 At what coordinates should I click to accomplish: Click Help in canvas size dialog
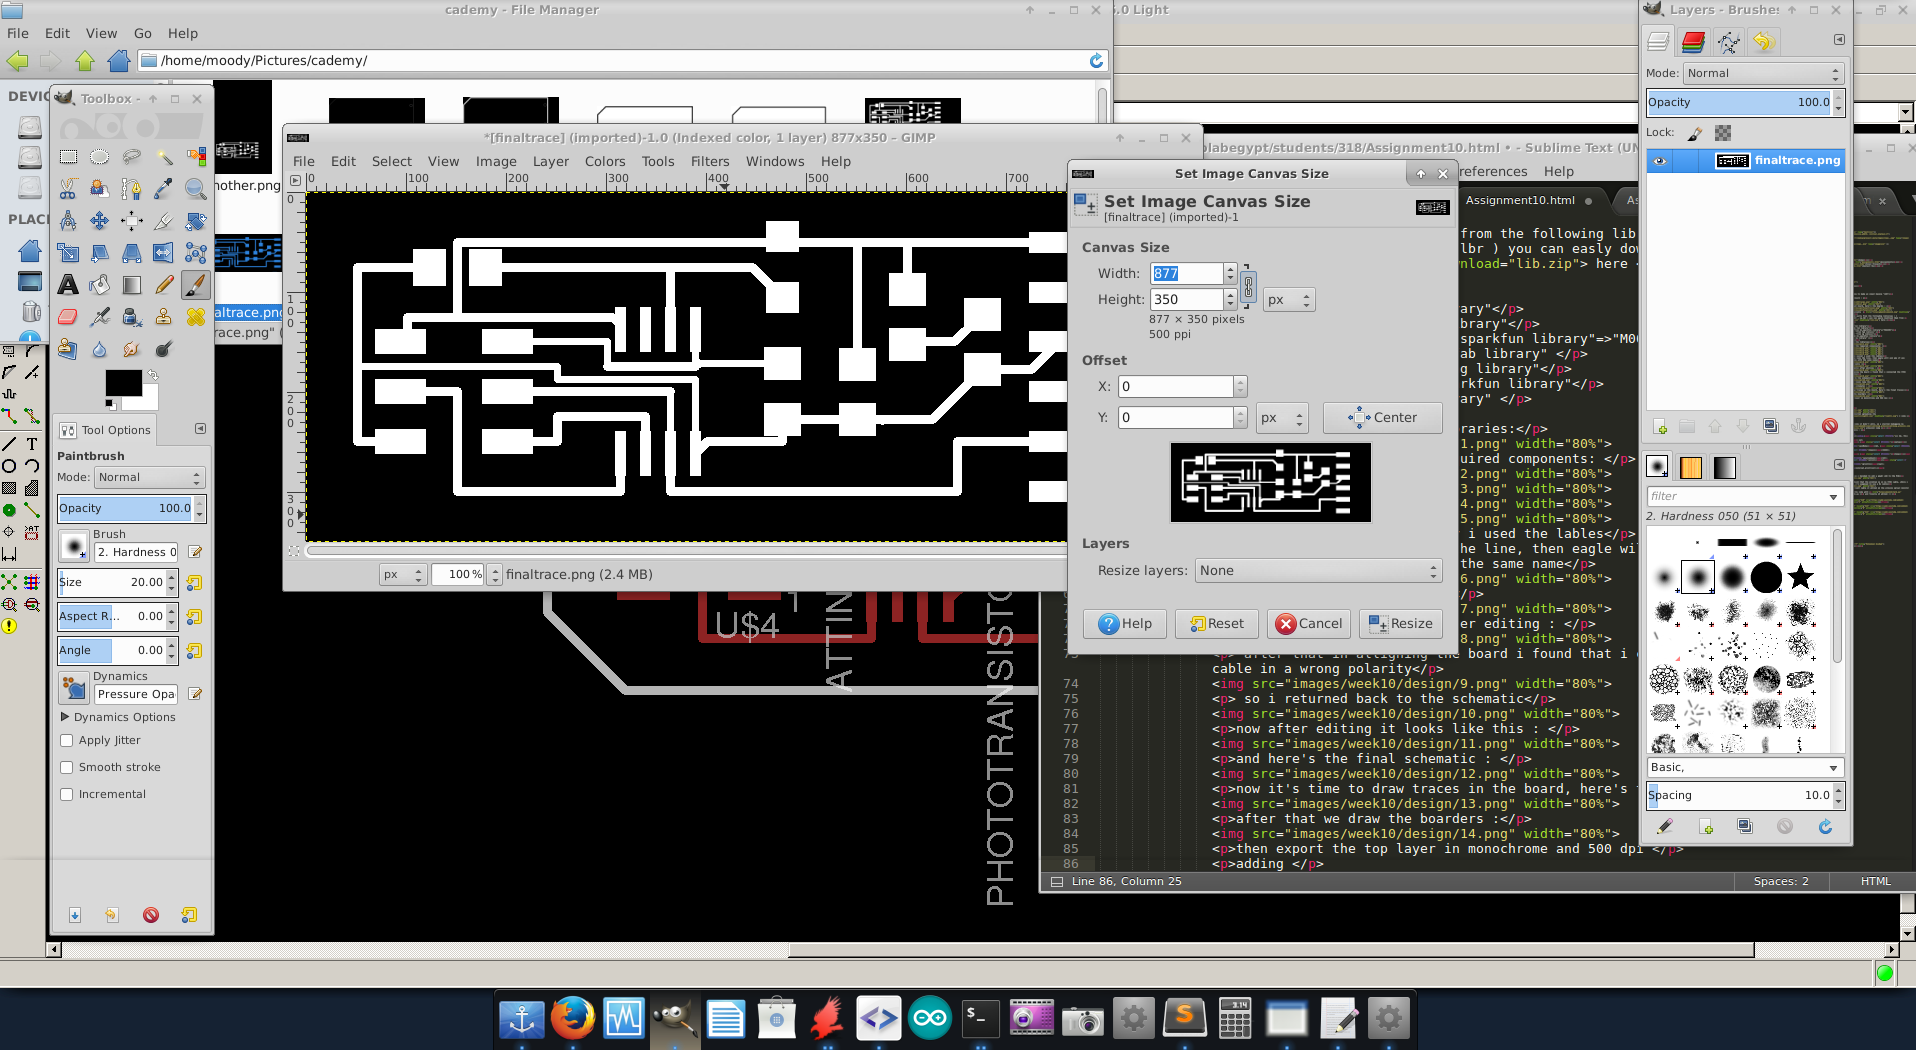(x=1125, y=624)
